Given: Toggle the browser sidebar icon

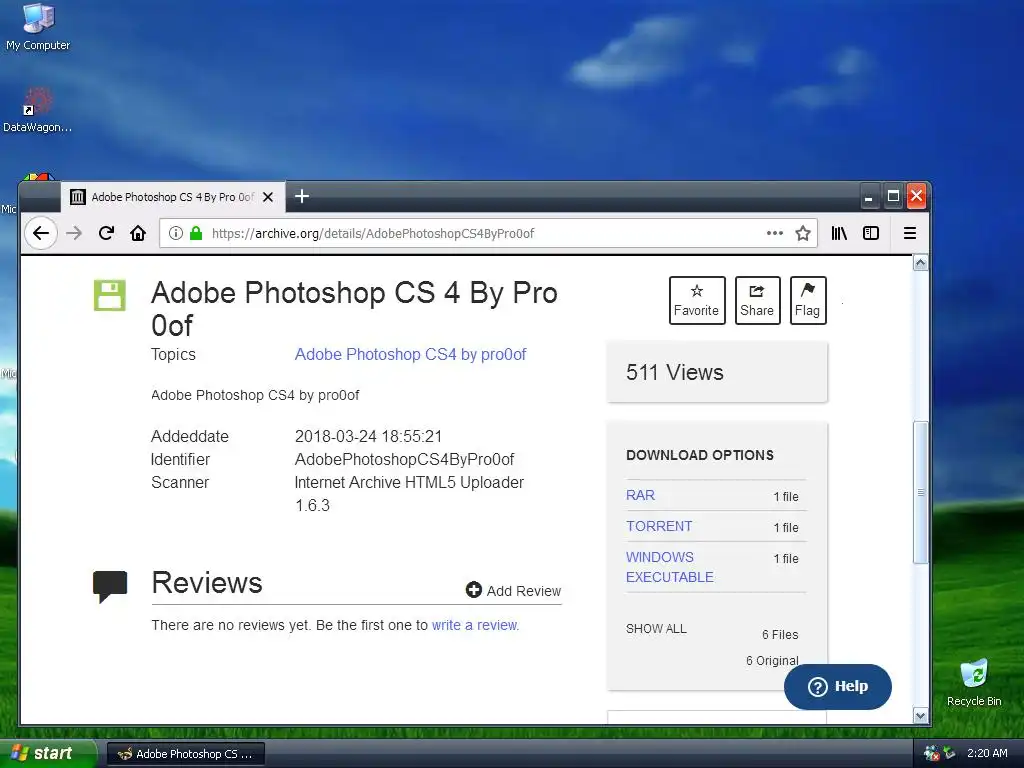Looking at the screenshot, I should click(x=871, y=233).
